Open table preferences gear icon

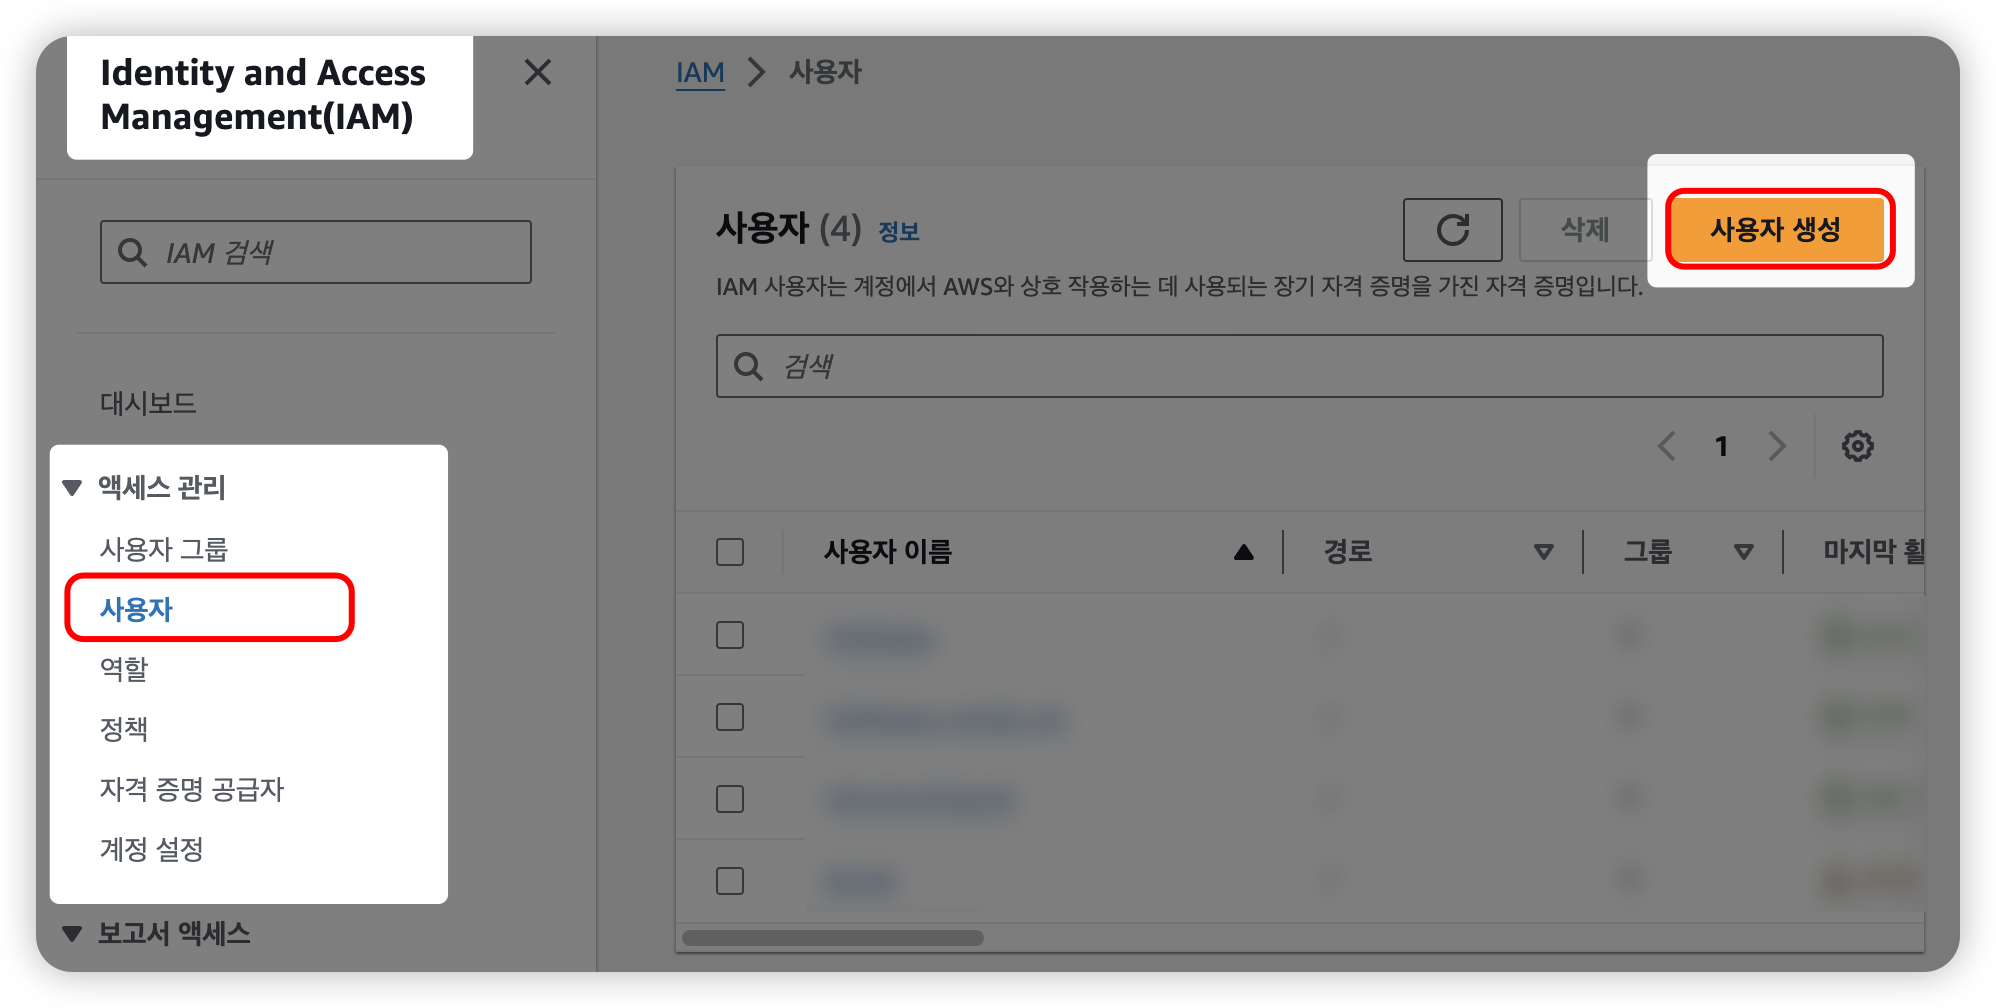tap(1857, 446)
